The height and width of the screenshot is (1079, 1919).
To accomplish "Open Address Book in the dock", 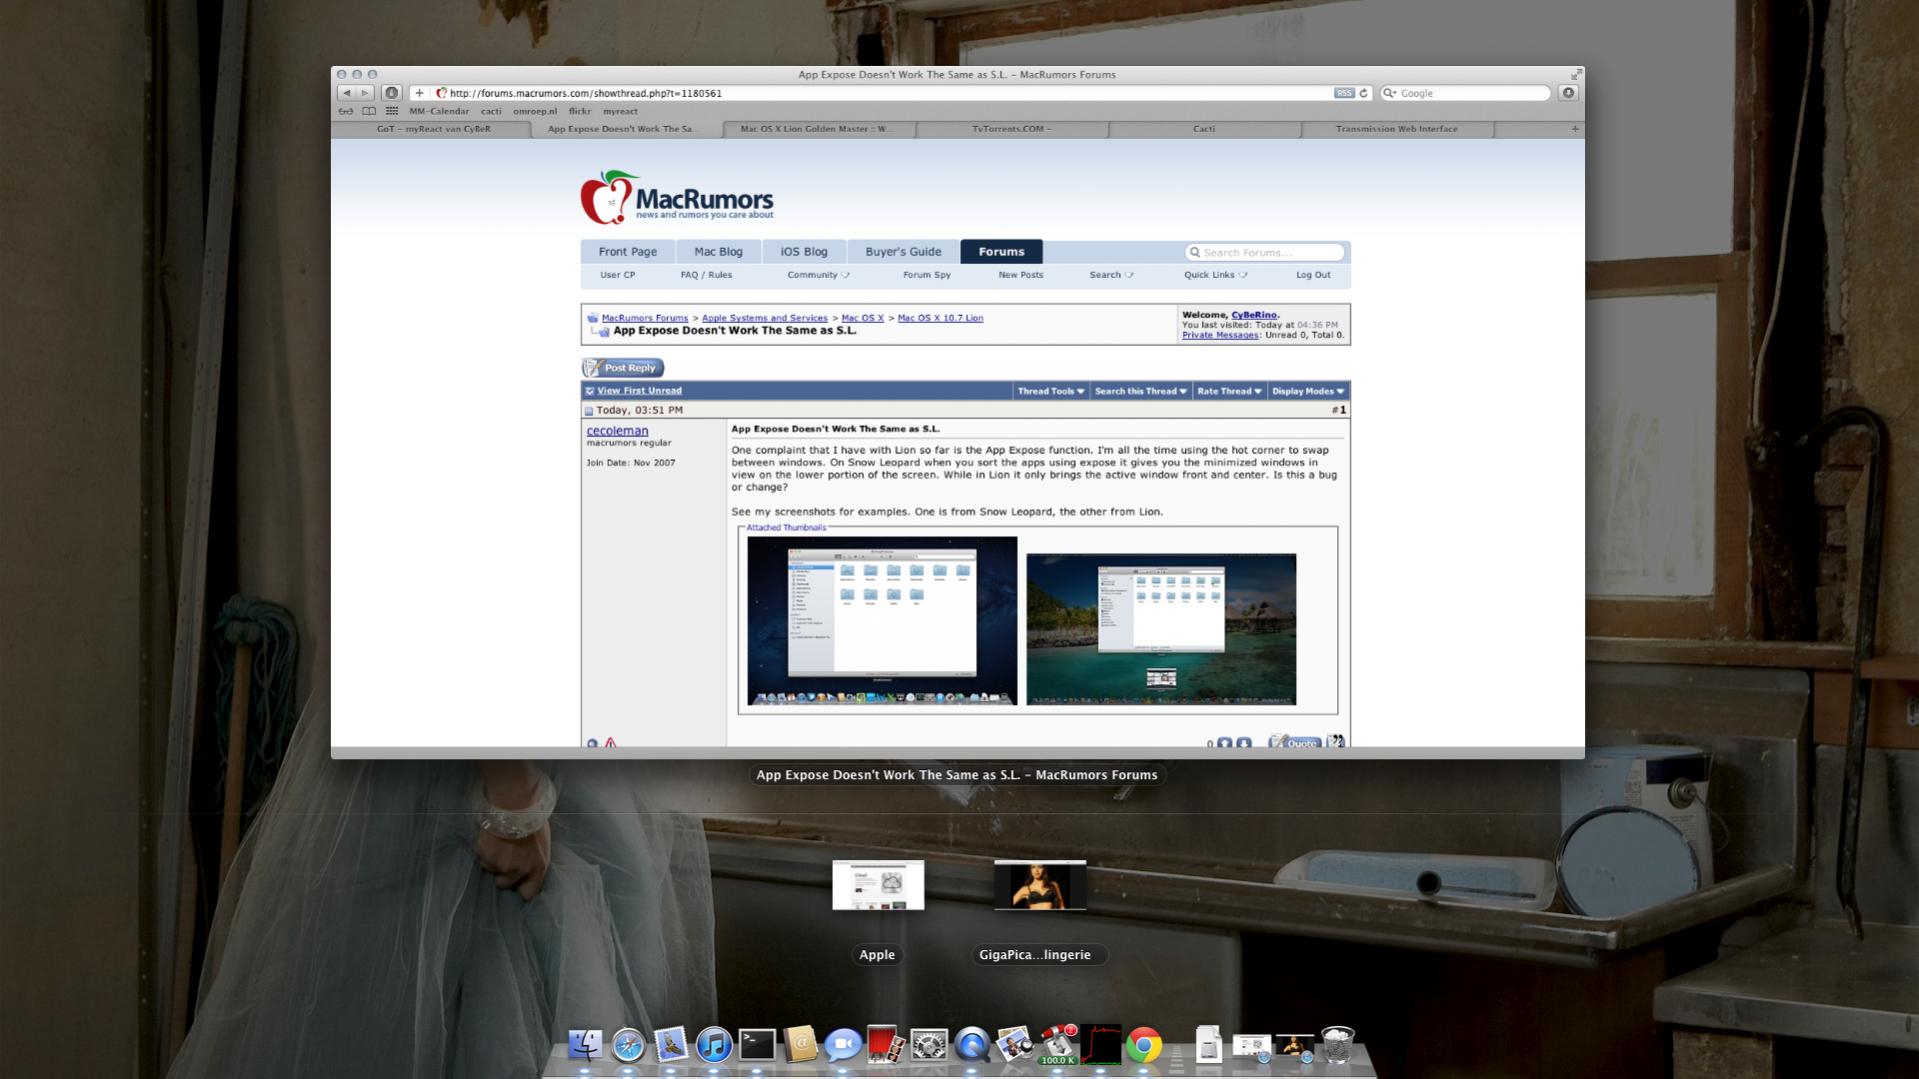I will tap(800, 1045).
